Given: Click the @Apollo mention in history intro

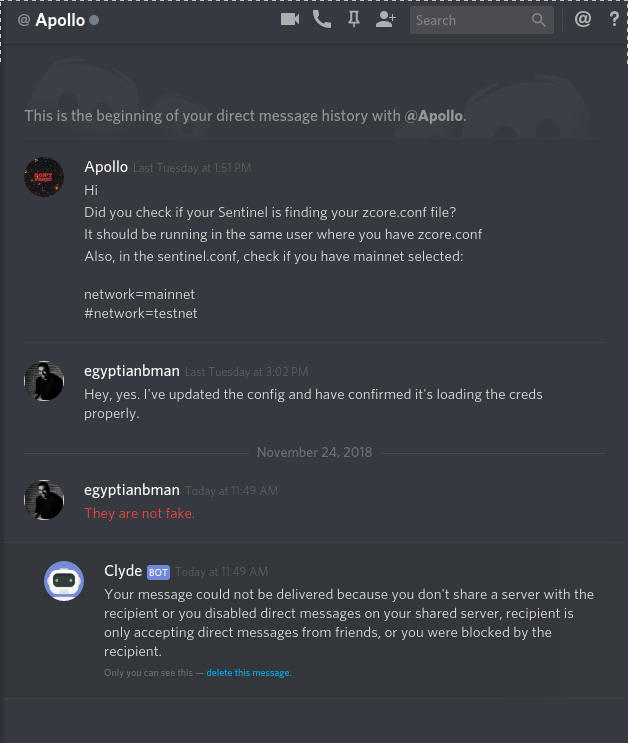Looking at the screenshot, I should click(433, 116).
